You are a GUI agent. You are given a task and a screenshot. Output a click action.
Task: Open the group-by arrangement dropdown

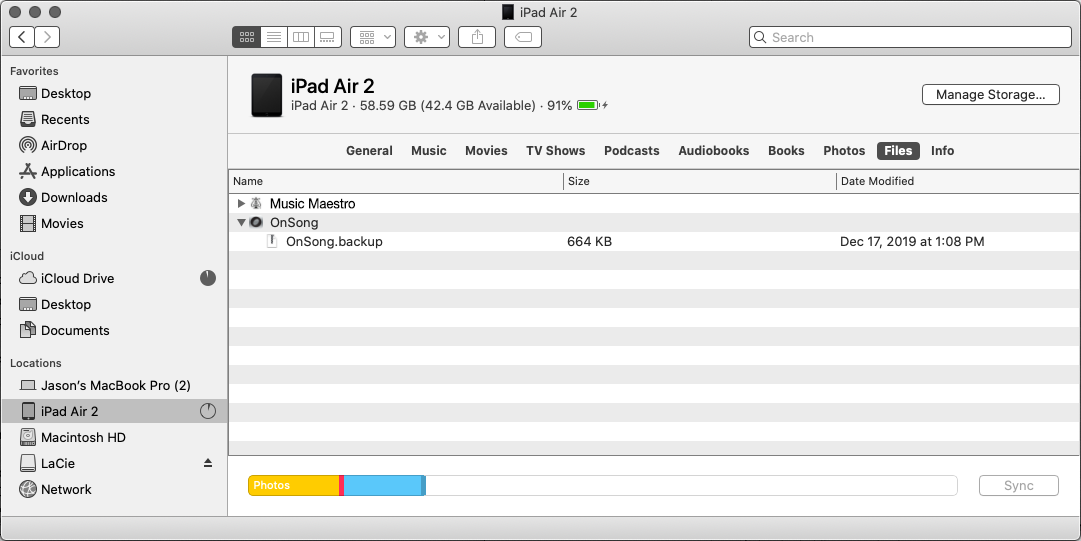point(373,37)
